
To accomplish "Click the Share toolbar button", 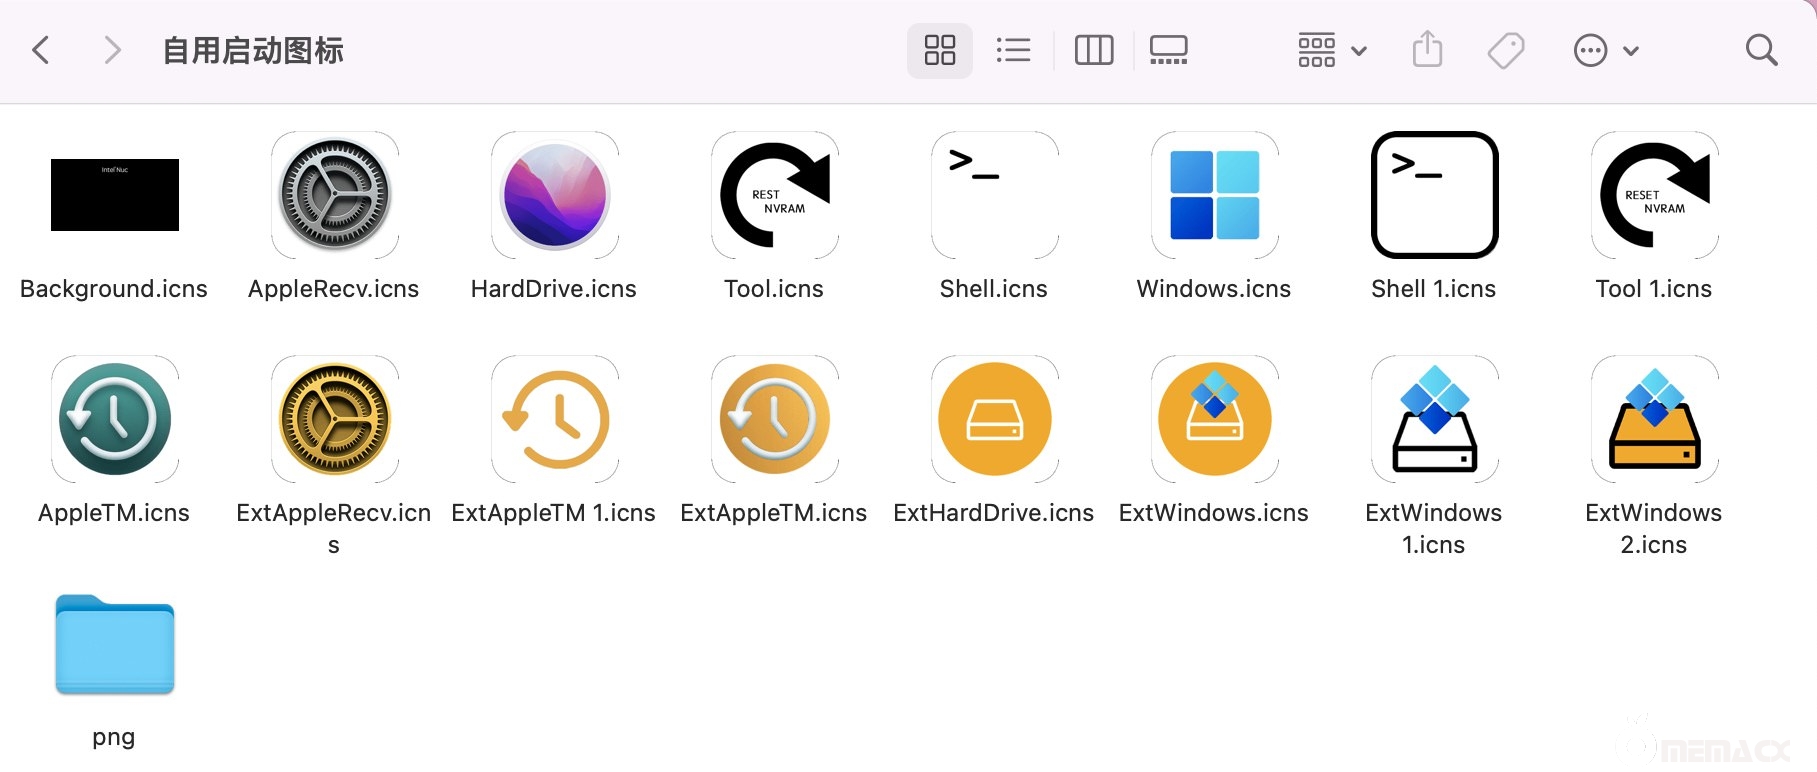I will coord(1427,50).
